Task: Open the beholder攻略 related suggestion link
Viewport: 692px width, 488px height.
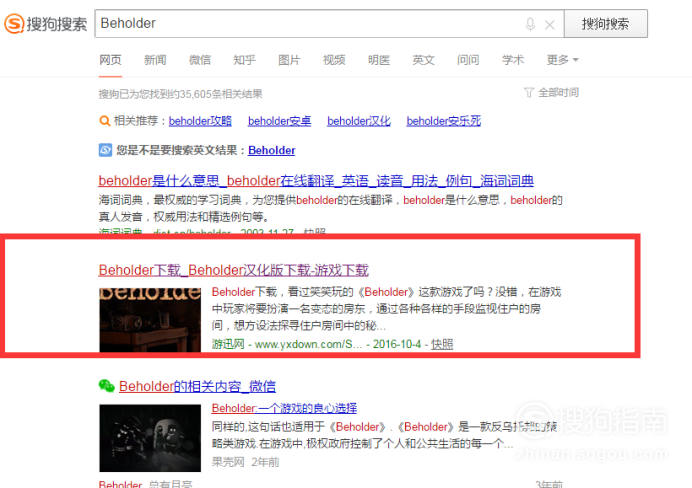Action: coord(200,121)
